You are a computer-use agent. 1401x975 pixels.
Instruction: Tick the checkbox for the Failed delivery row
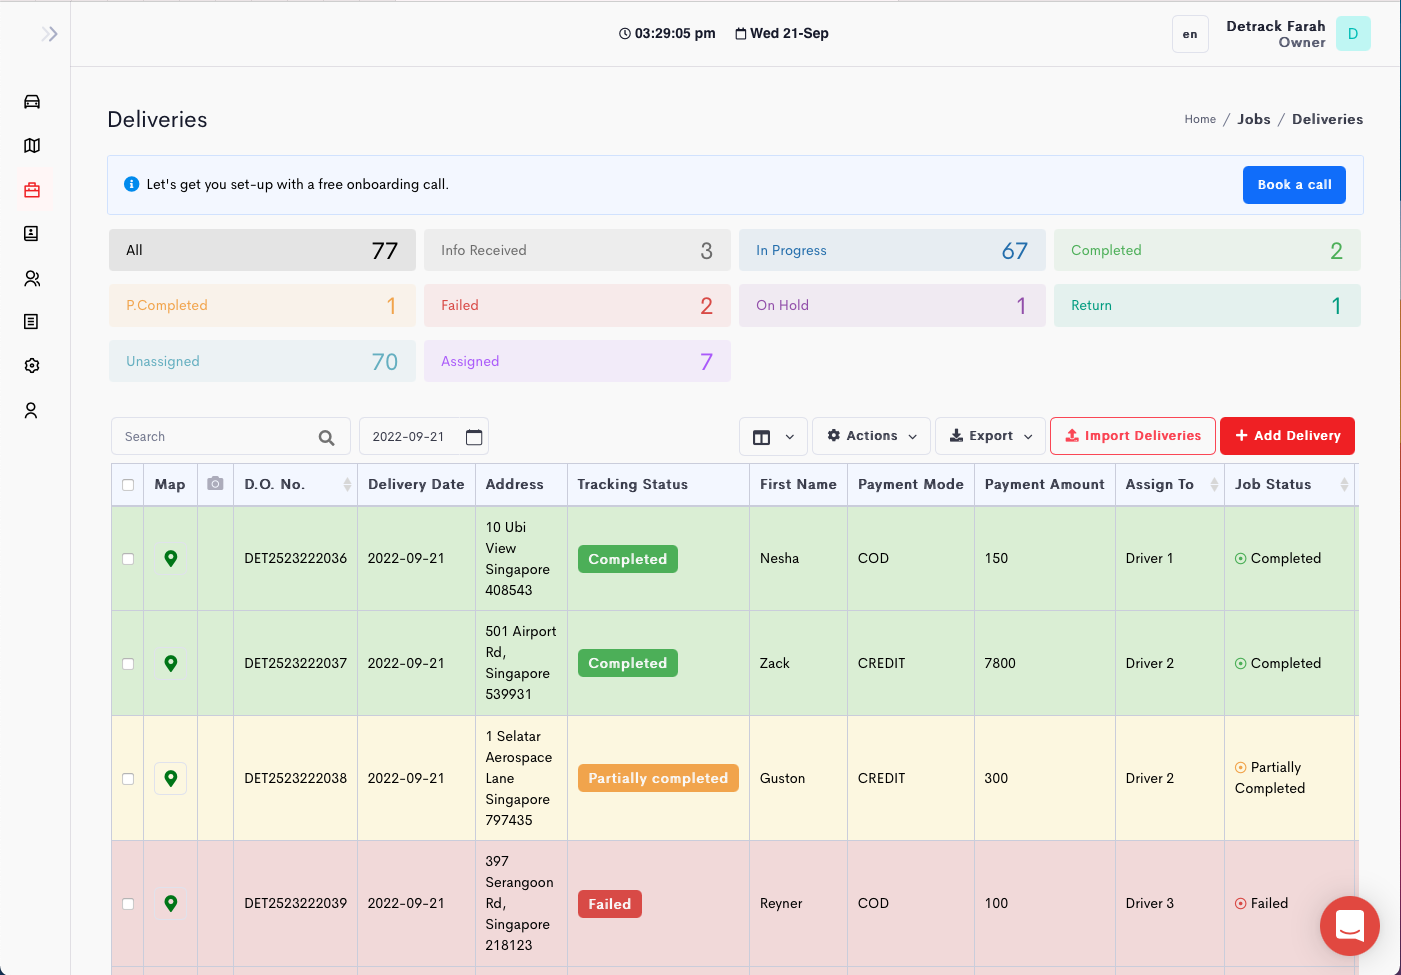click(127, 903)
